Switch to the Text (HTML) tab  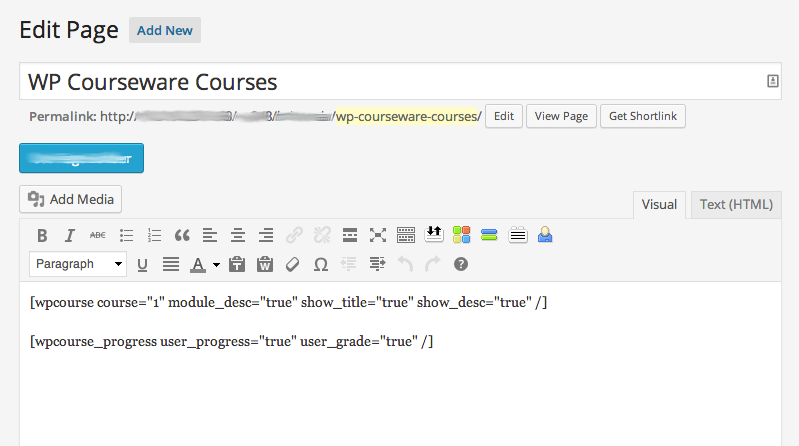[736, 204]
